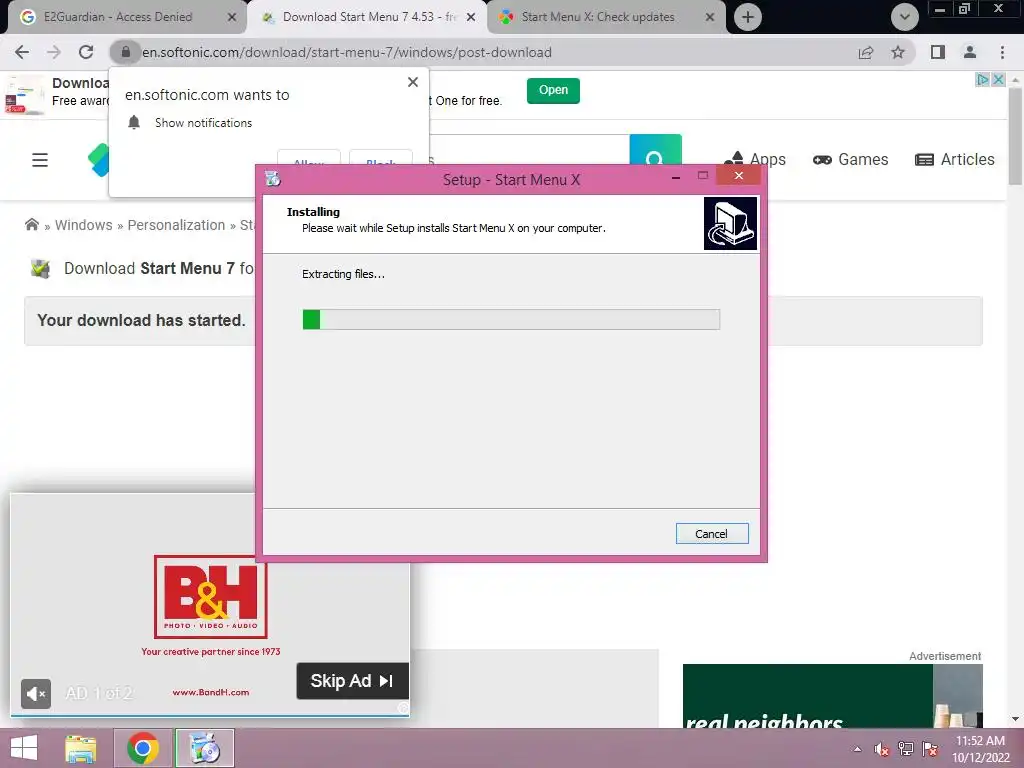Open the real neighbors advertisement
Viewport: 1024px width, 768px height.
point(833,696)
